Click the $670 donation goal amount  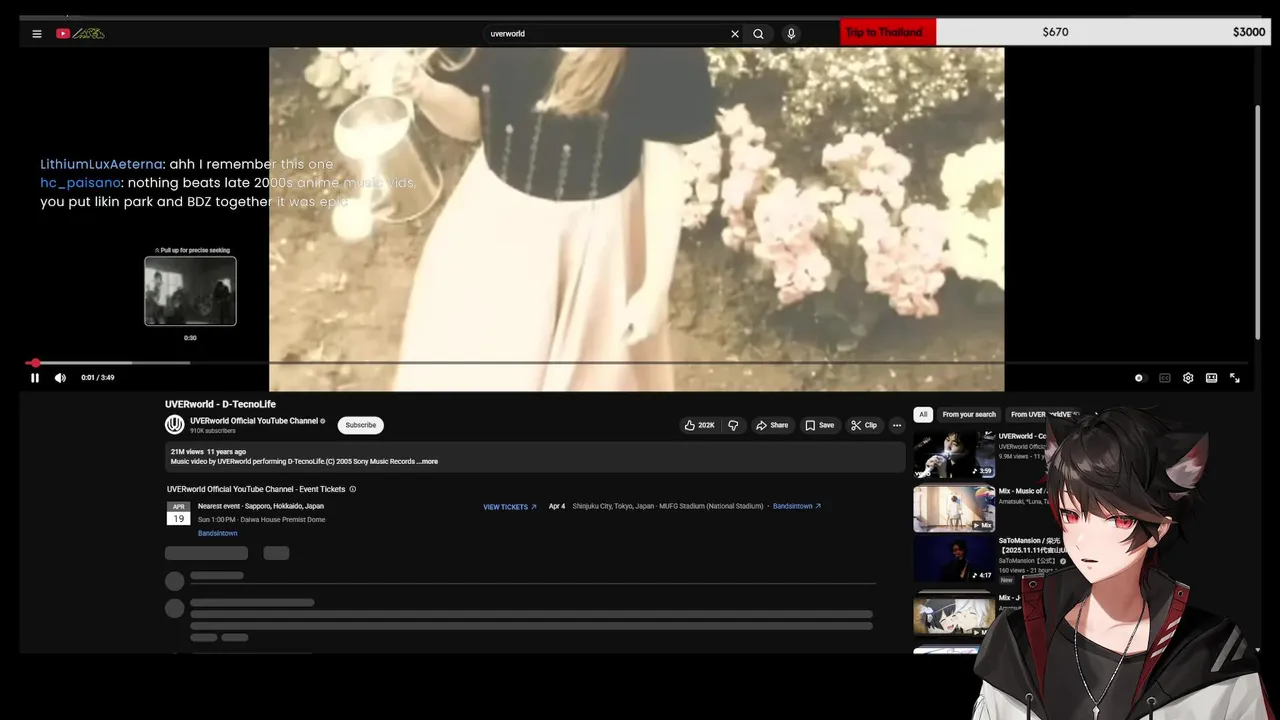click(1055, 32)
